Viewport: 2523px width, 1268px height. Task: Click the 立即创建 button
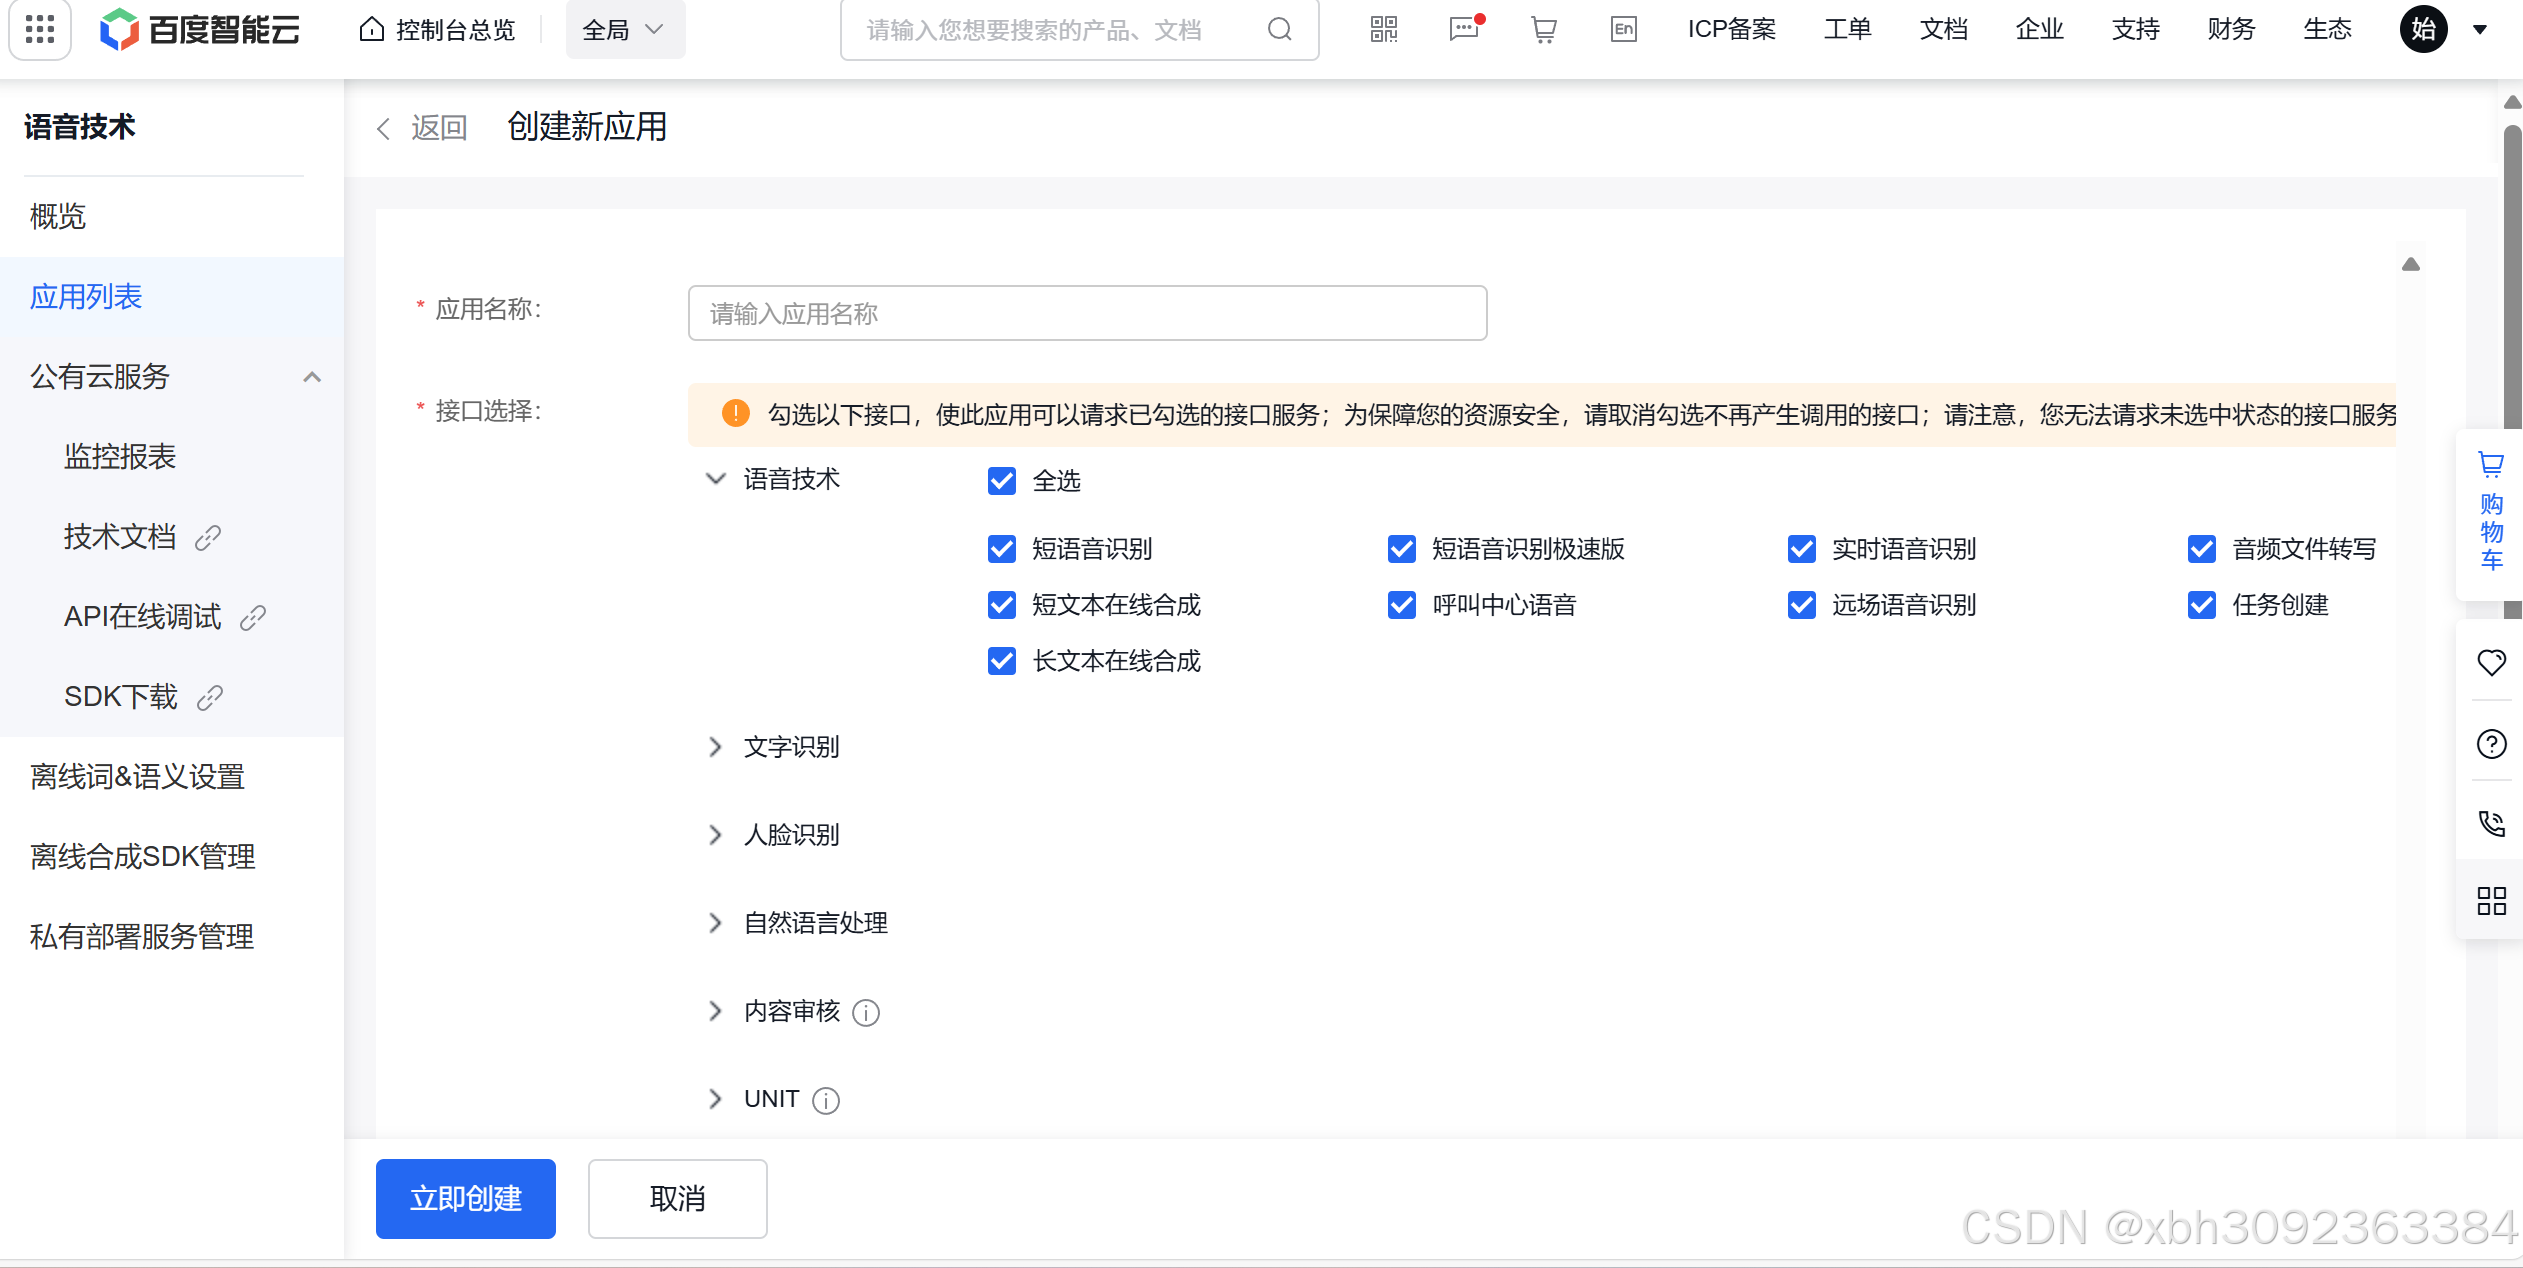466,1198
